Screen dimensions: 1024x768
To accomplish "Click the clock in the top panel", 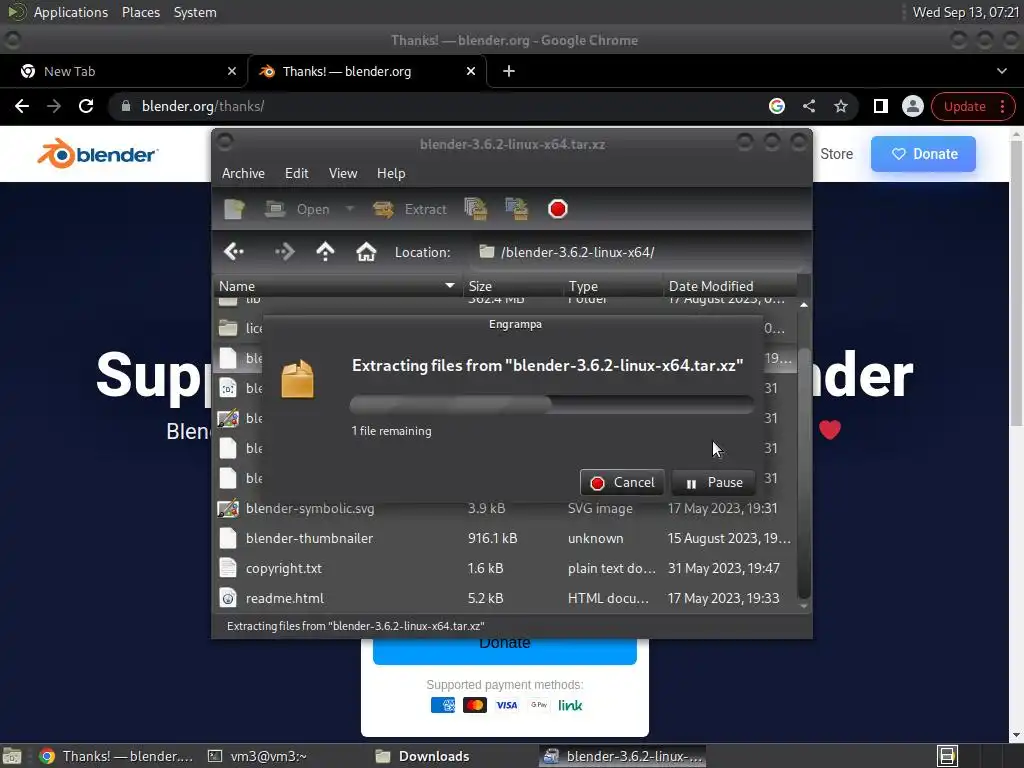I will coord(965,12).
